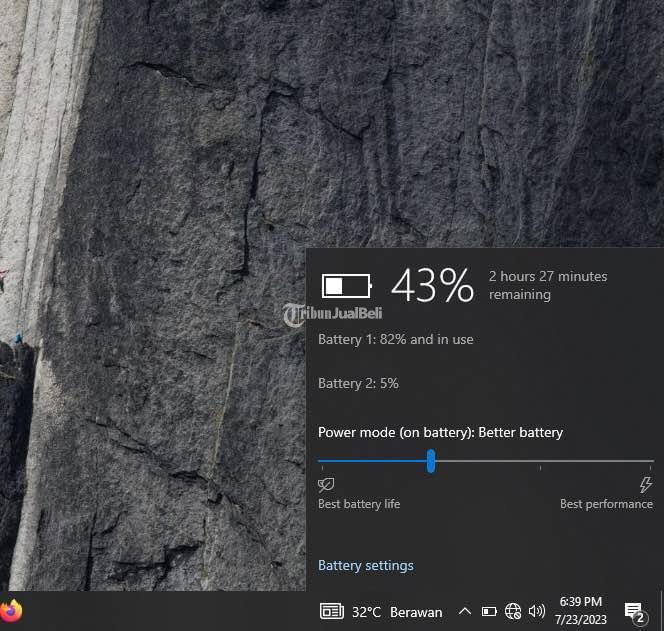The height and width of the screenshot is (631, 664).
Task: Click the 43% battery percentage text
Action: click(x=432, y=286)
